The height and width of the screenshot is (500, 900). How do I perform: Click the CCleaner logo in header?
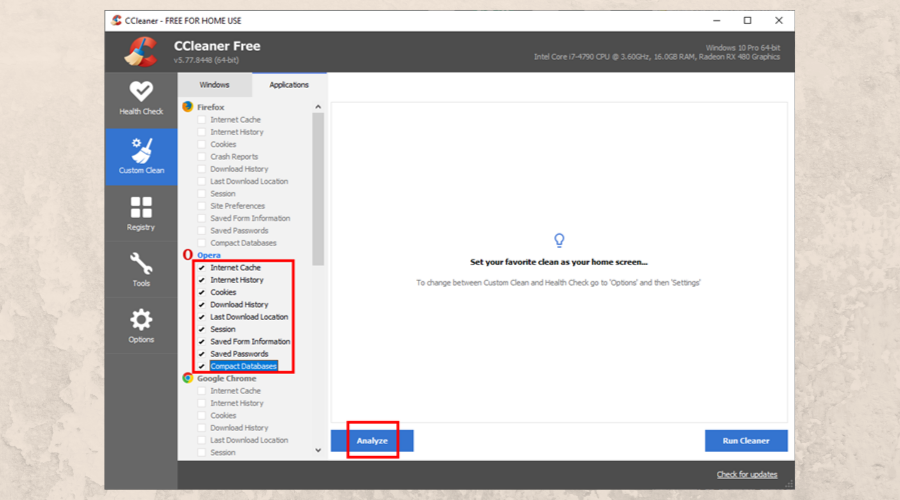(141, 52)
